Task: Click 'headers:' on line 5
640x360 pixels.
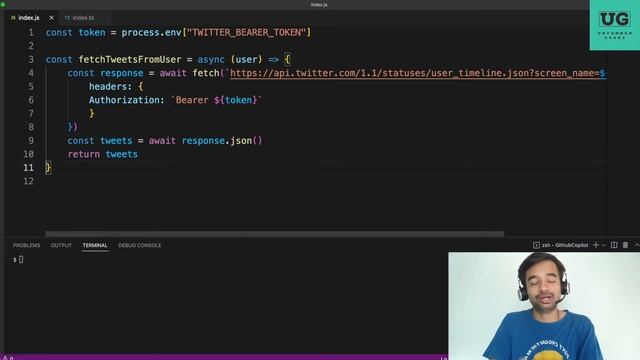Action: (x=111, y=87)
